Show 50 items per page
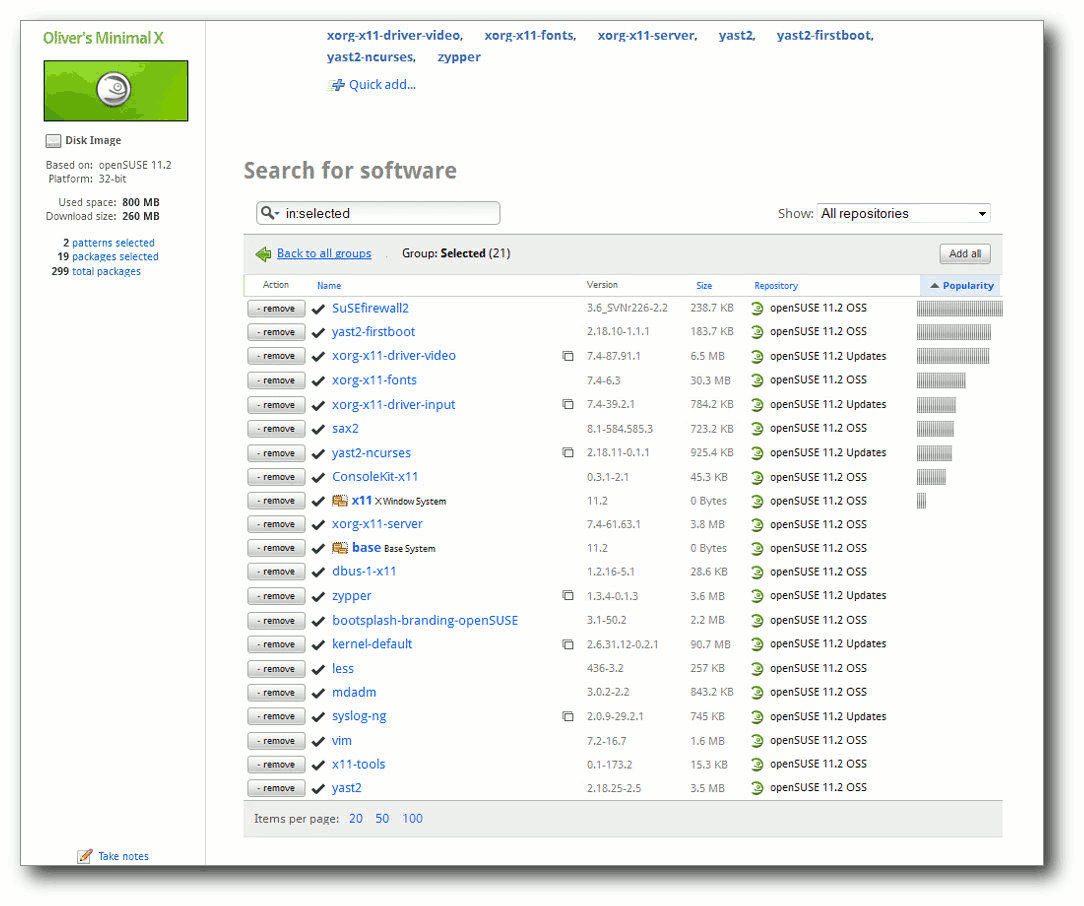Image resolution: width=1084 pixels, height=906 pixels. click(x=382, y=819)
